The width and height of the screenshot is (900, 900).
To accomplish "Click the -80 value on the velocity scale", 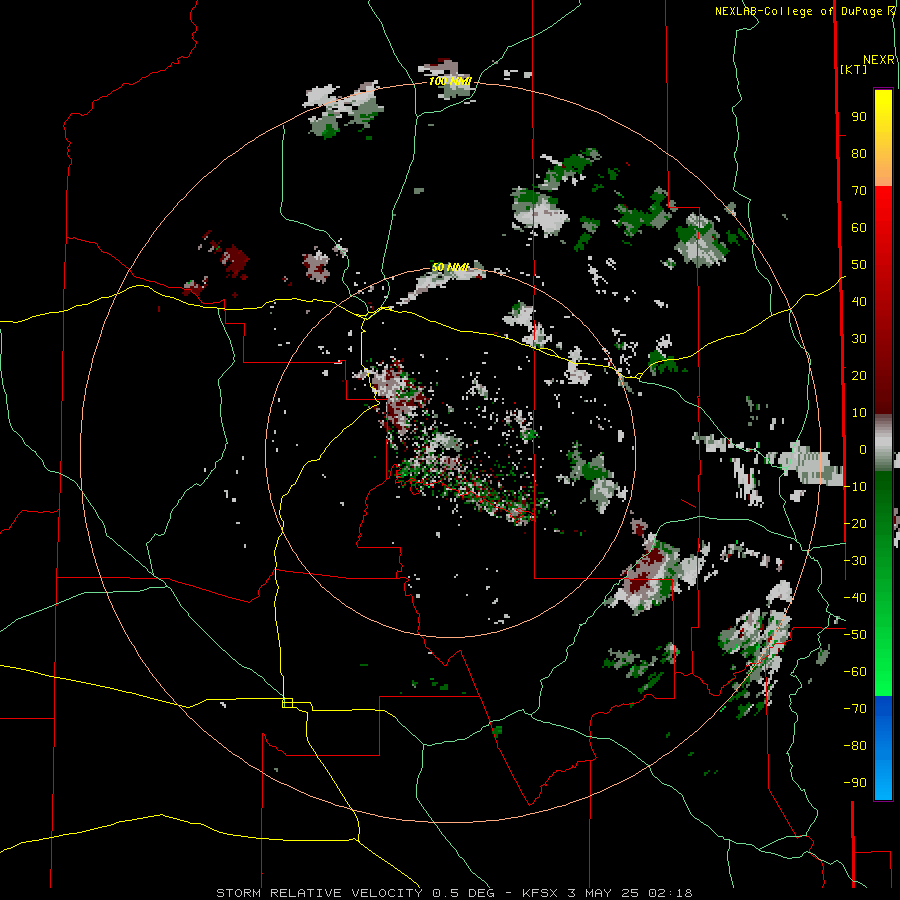I will click(x=855, y=746).
